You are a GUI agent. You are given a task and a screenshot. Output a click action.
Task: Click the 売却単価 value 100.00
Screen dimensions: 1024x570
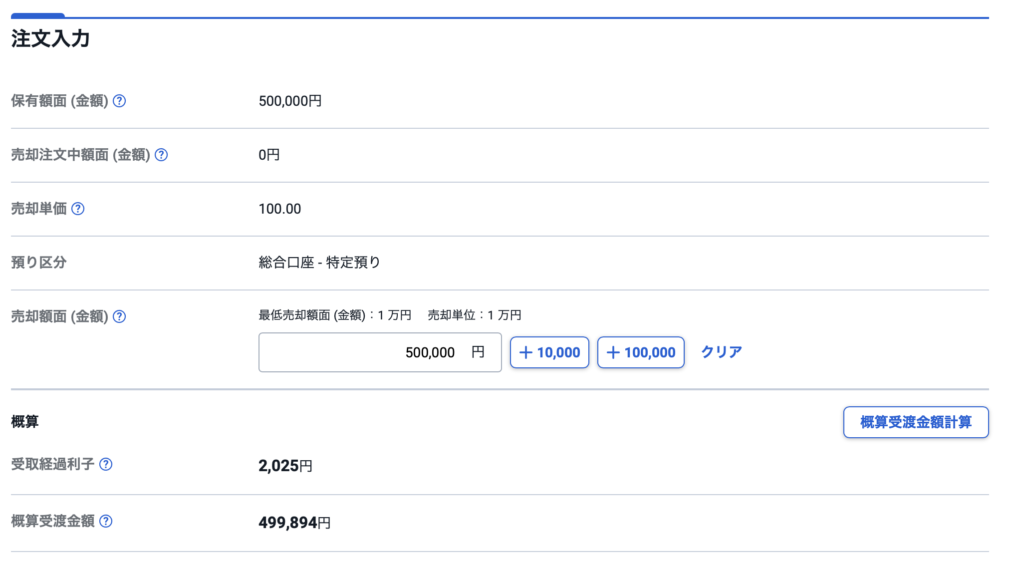coord(279,209)
